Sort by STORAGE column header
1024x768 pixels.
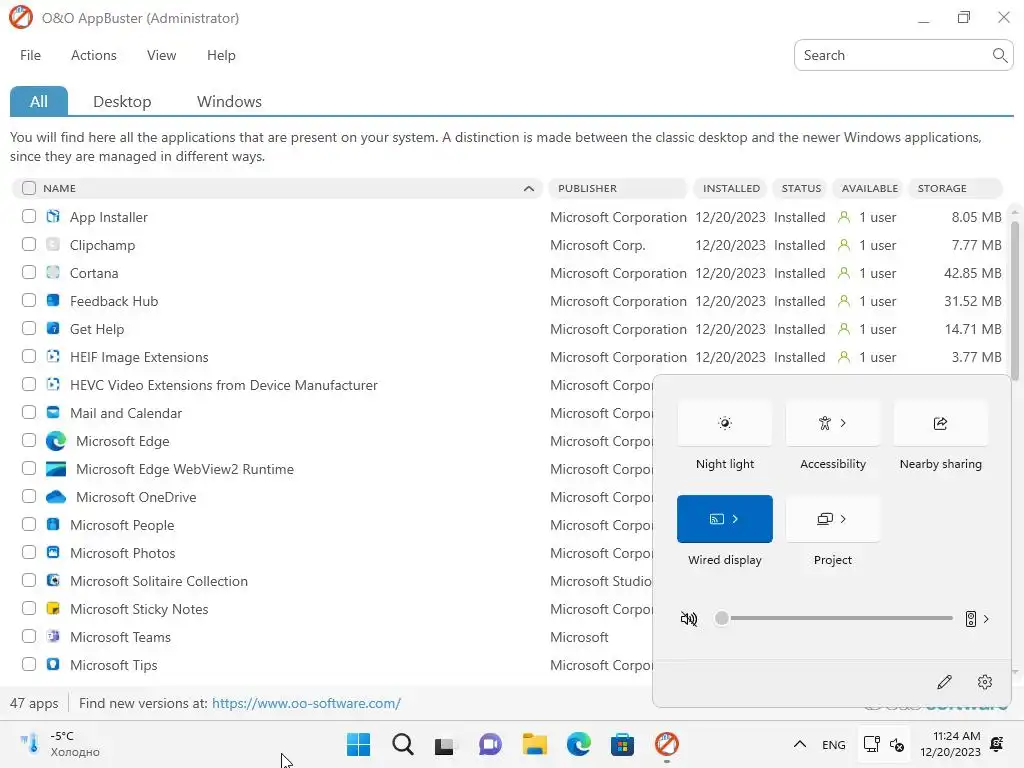(x=955, y=188)
